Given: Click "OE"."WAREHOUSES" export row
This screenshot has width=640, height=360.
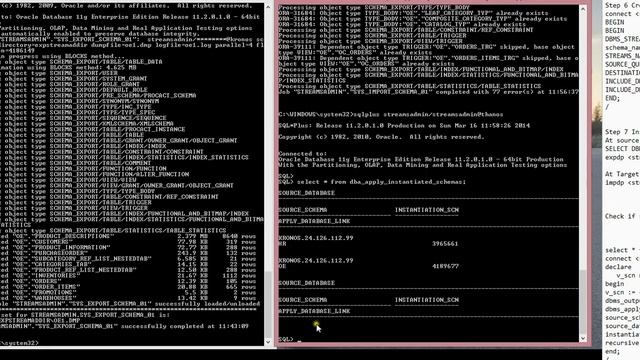Looking at the screenshot, I should coord(128,298).
